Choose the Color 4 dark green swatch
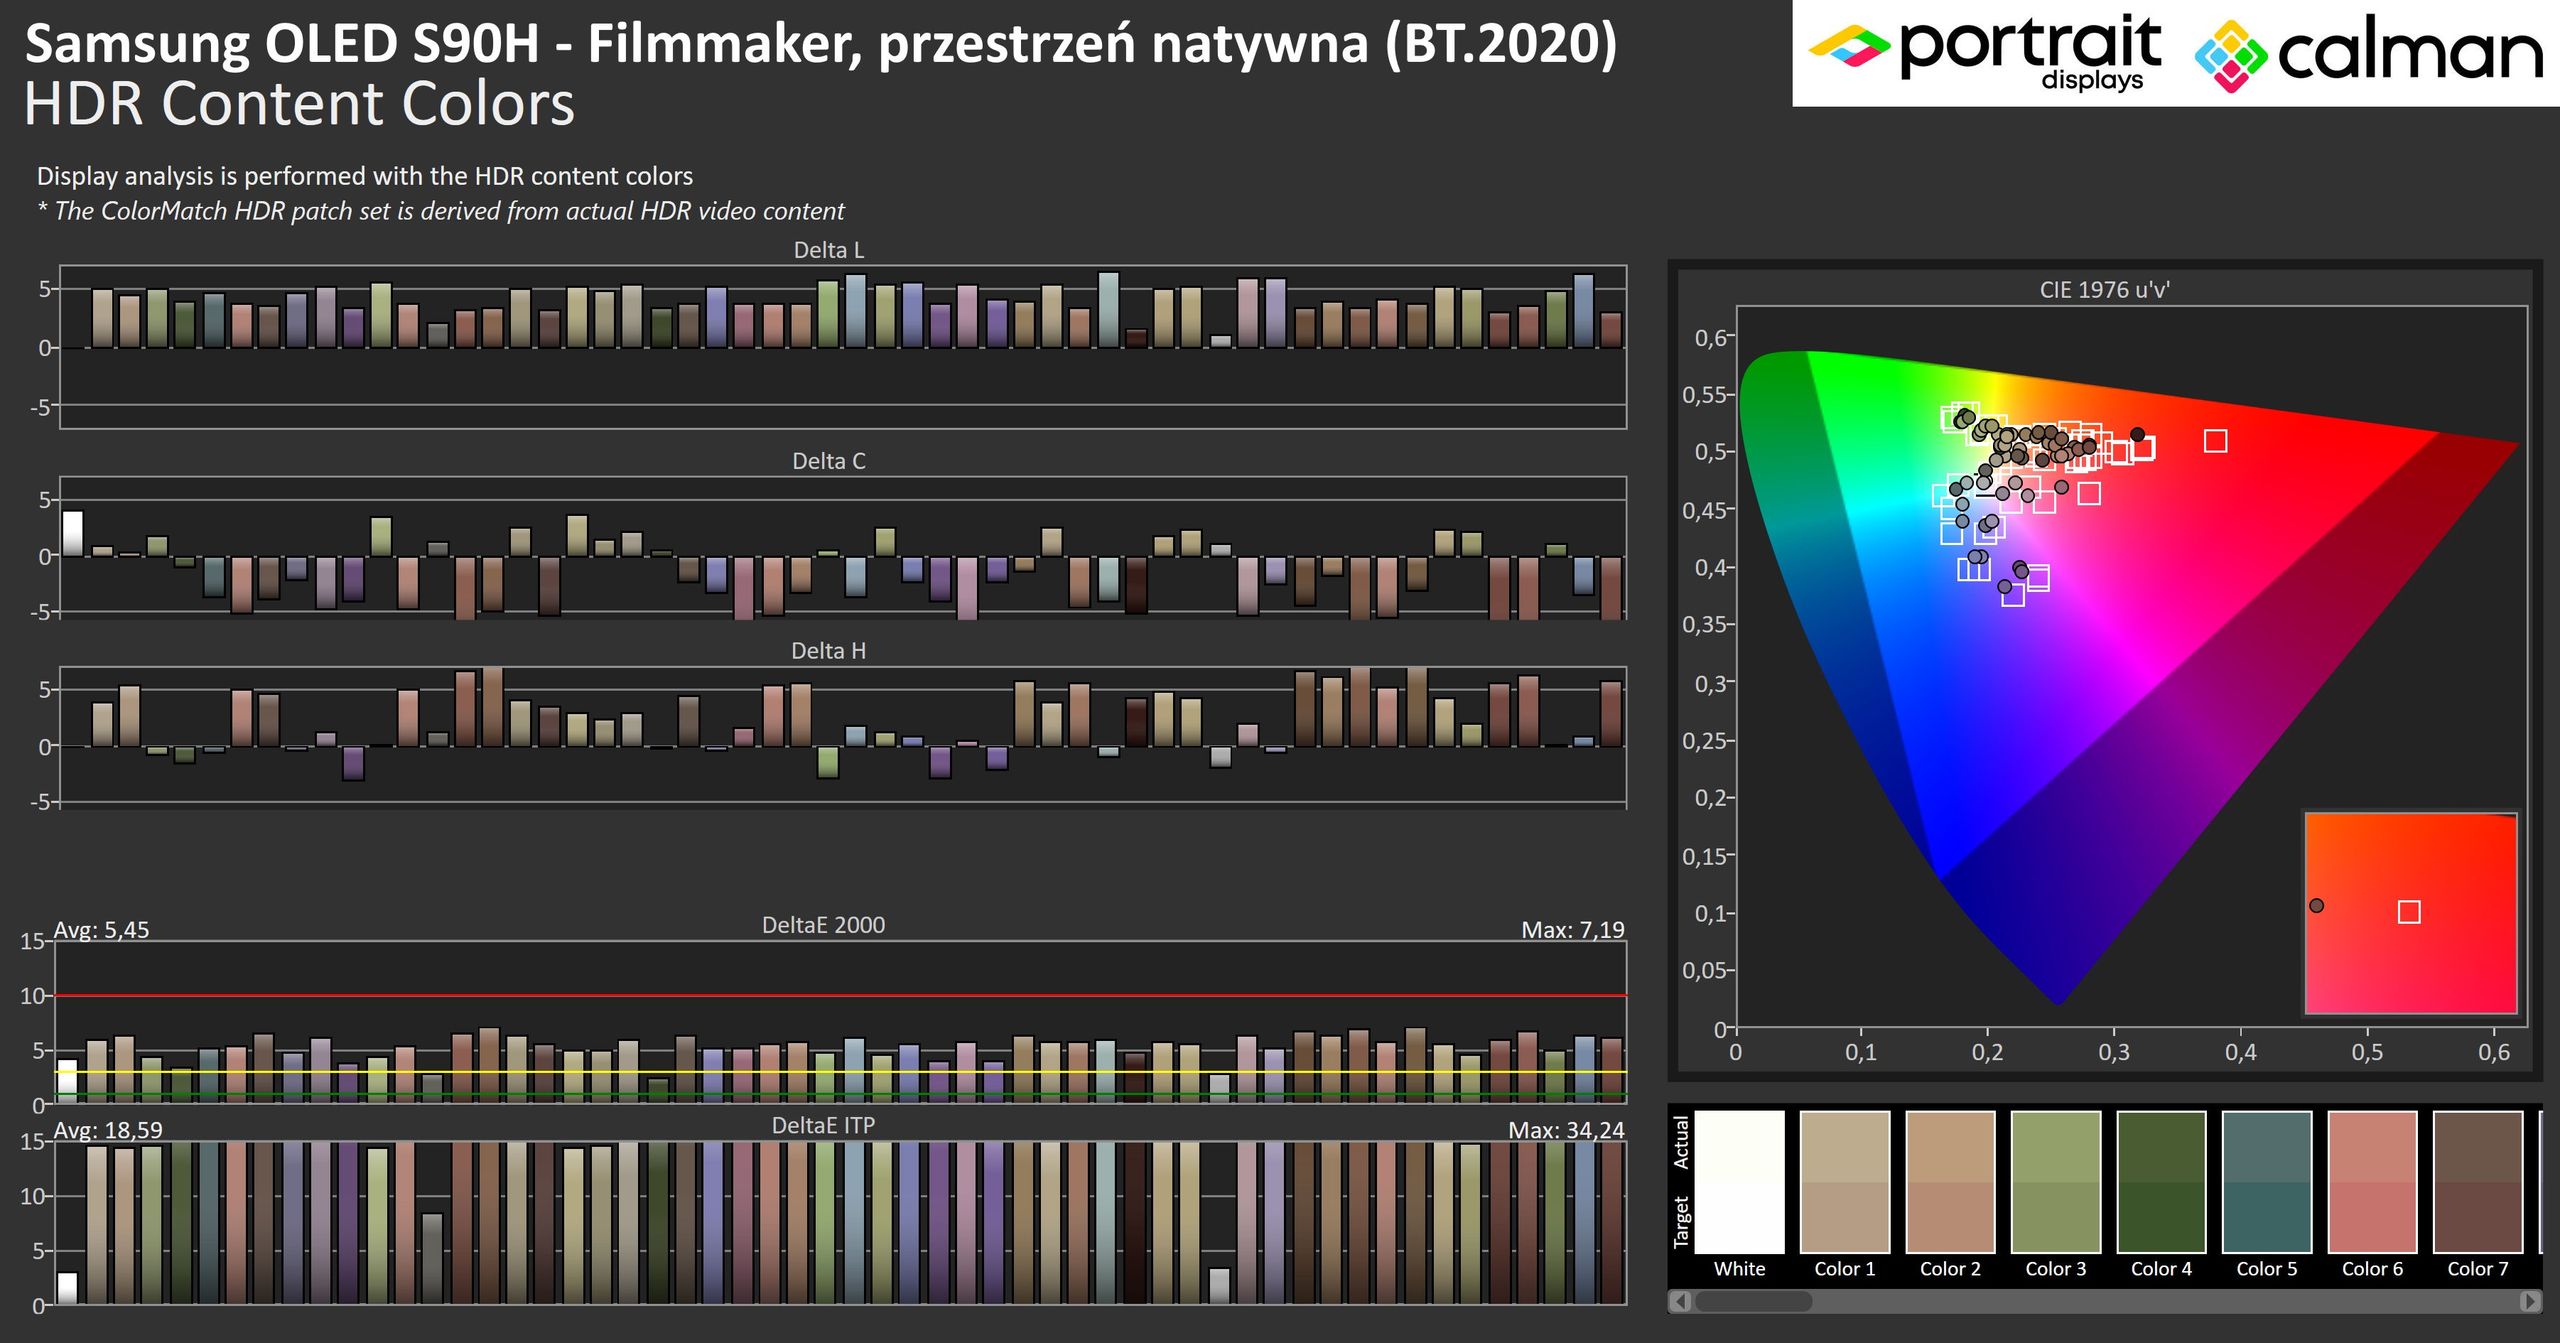 pyautogui.click(x=2161, y=1182)
